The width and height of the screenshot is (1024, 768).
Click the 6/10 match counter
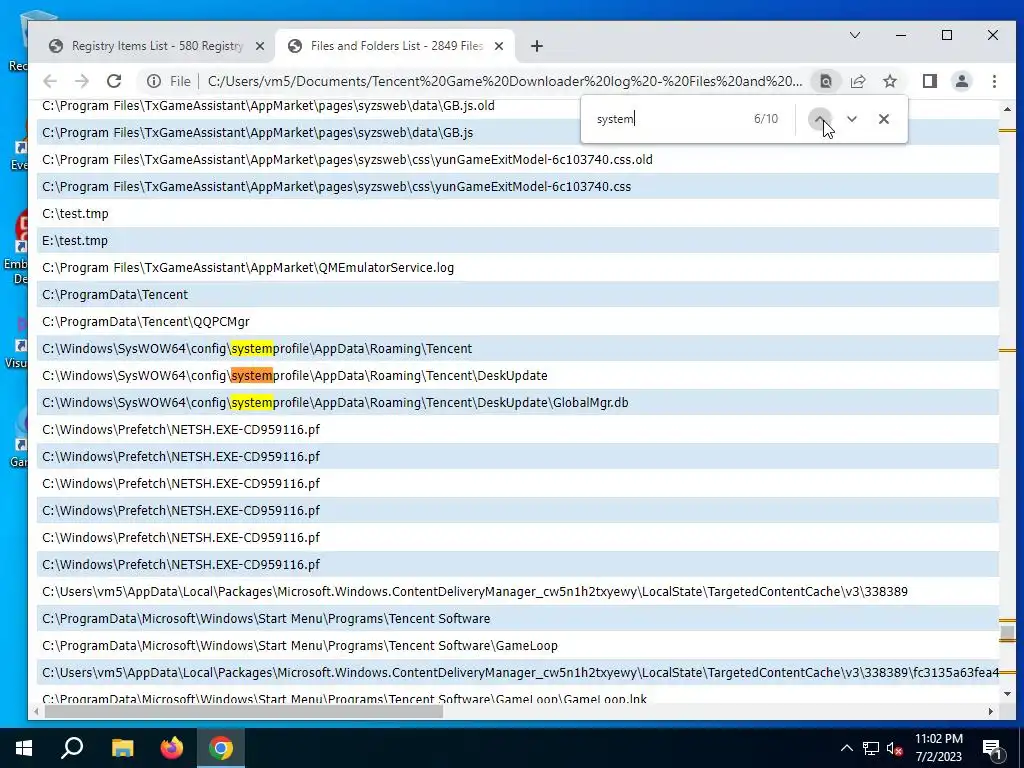pyautogui.click(x=766, y=119)
